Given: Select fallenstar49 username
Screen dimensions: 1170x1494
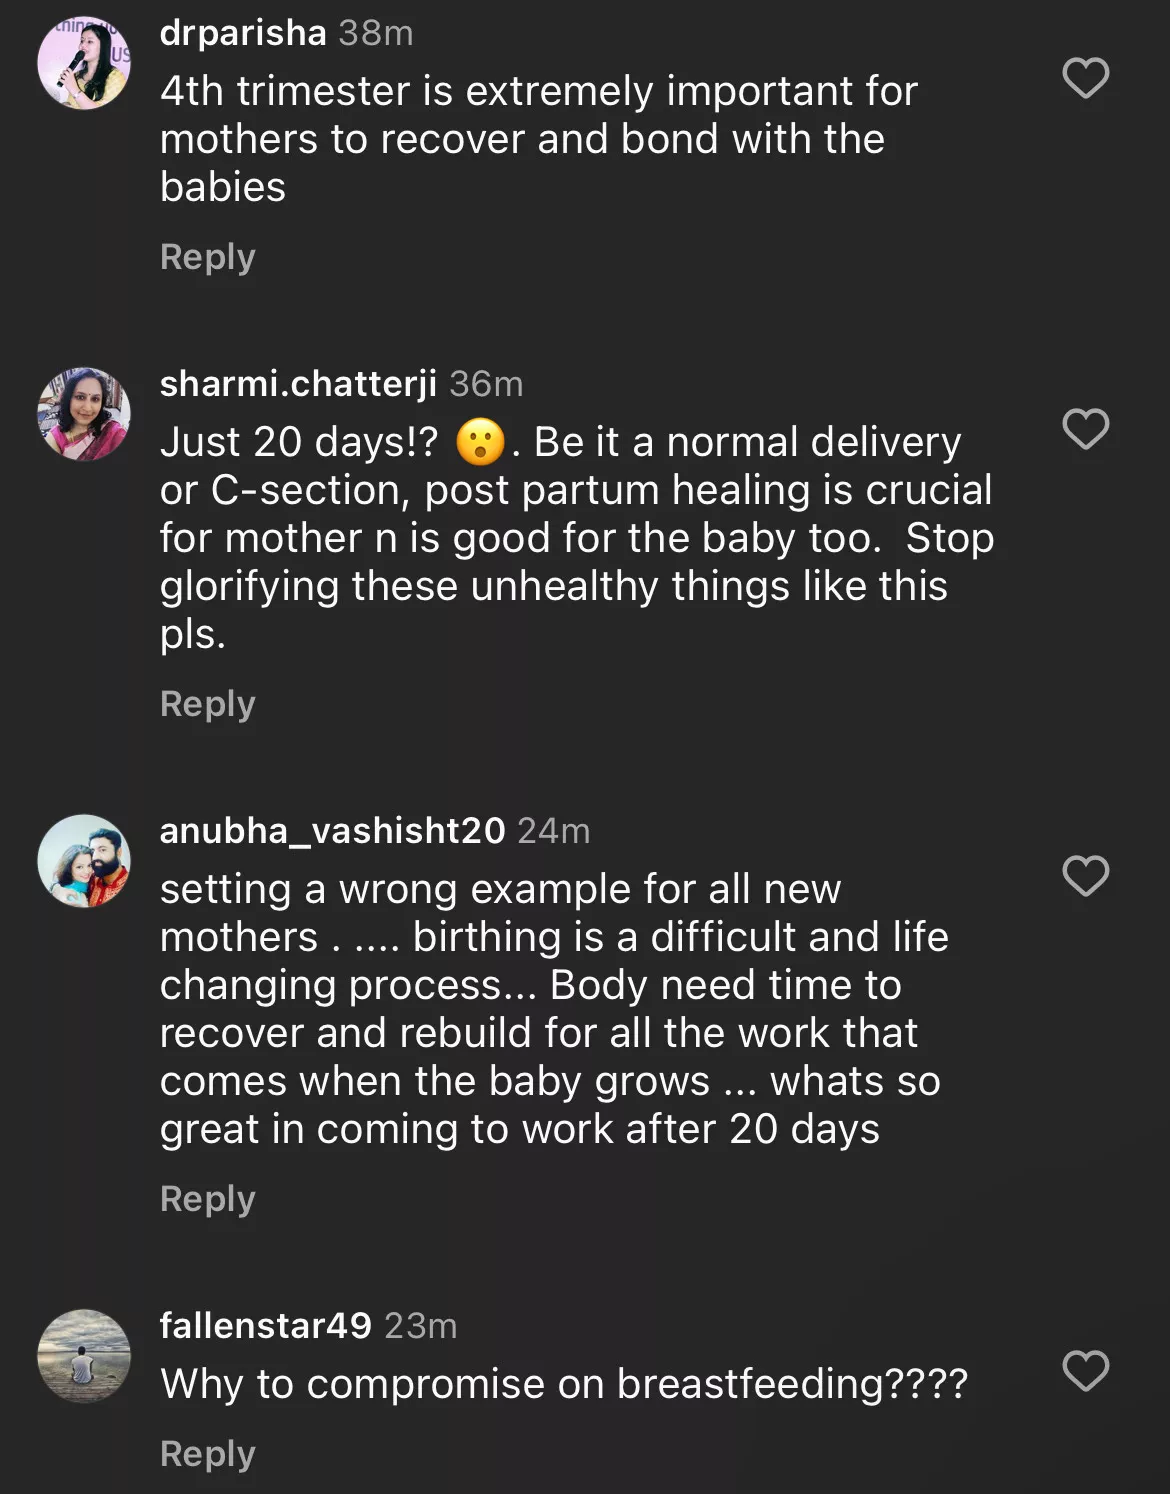Looking at the screenshot, I should tap(265, 1326).
